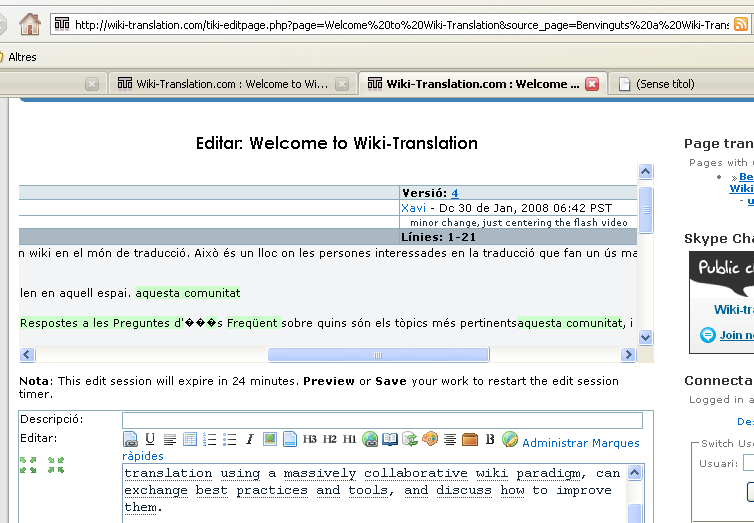
Task: Click the horizontal scrollbar thumb
Action: pyautogui.click(x=378, y=355)
